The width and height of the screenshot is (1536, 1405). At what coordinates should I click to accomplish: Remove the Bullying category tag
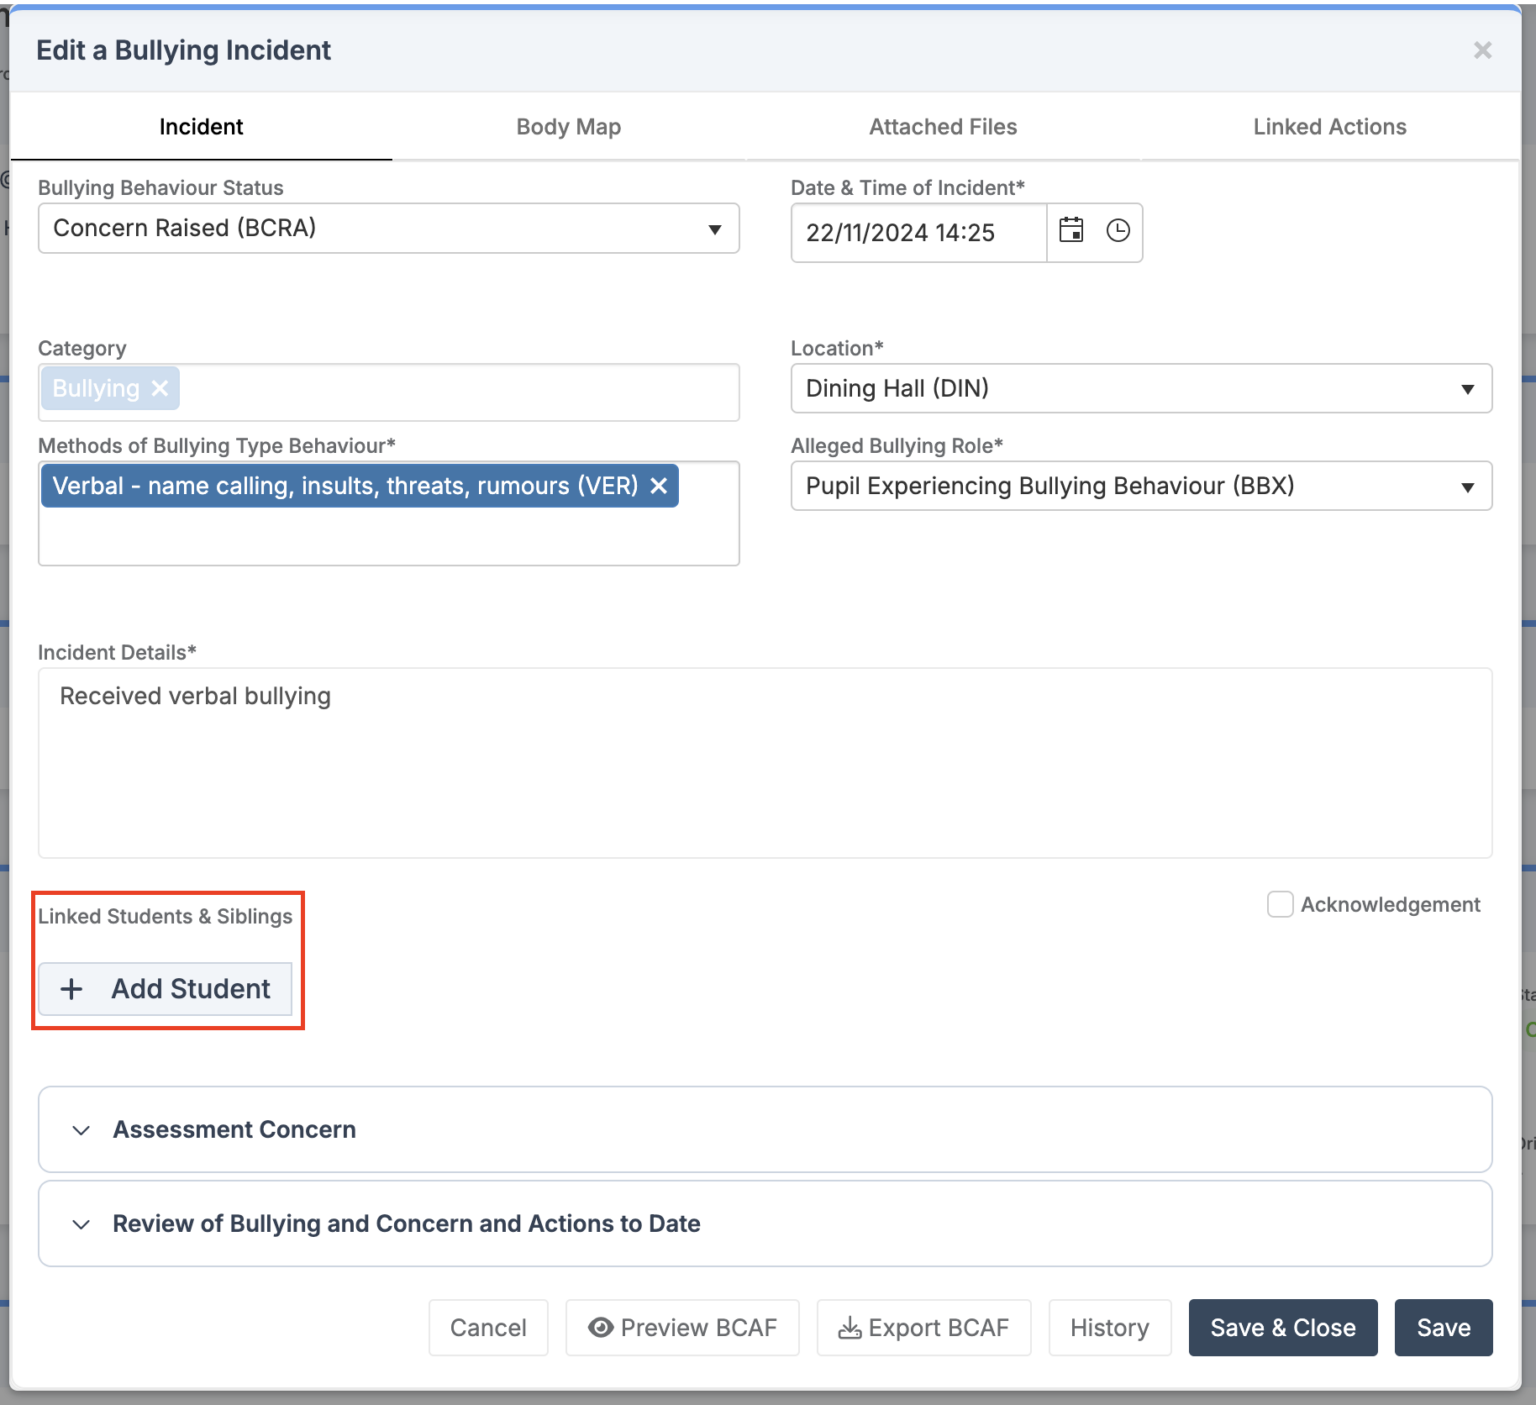160,388
